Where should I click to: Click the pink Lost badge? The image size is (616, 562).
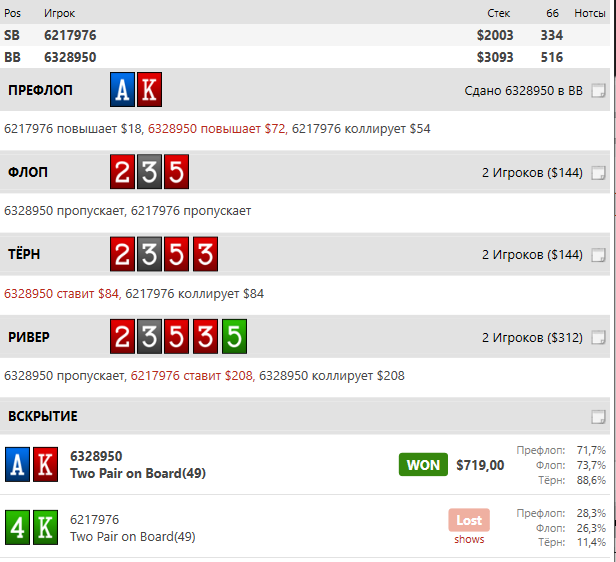coord(469,520)
